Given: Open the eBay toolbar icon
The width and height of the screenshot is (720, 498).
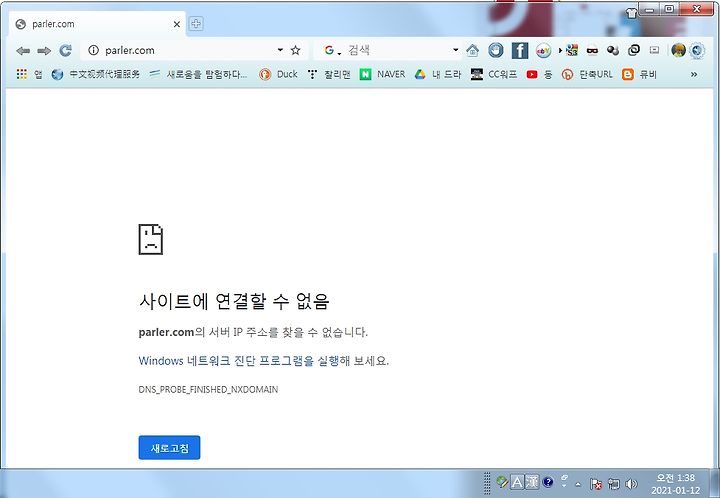Looking at the screenshot, I should point(543,50).
